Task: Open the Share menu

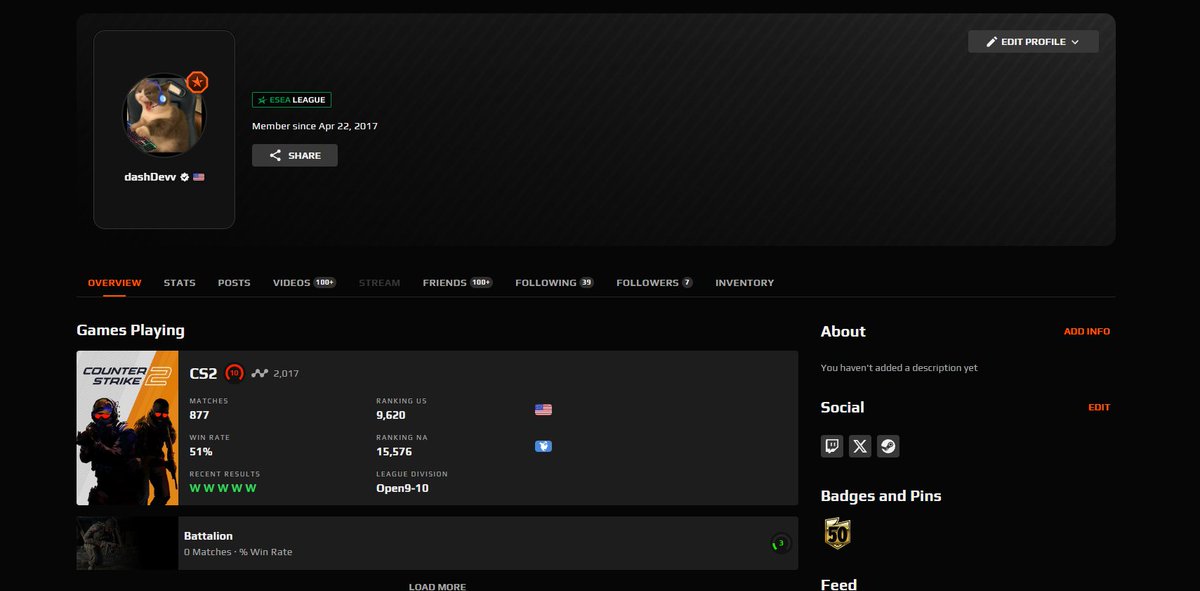Action: (x=294, y=155)
